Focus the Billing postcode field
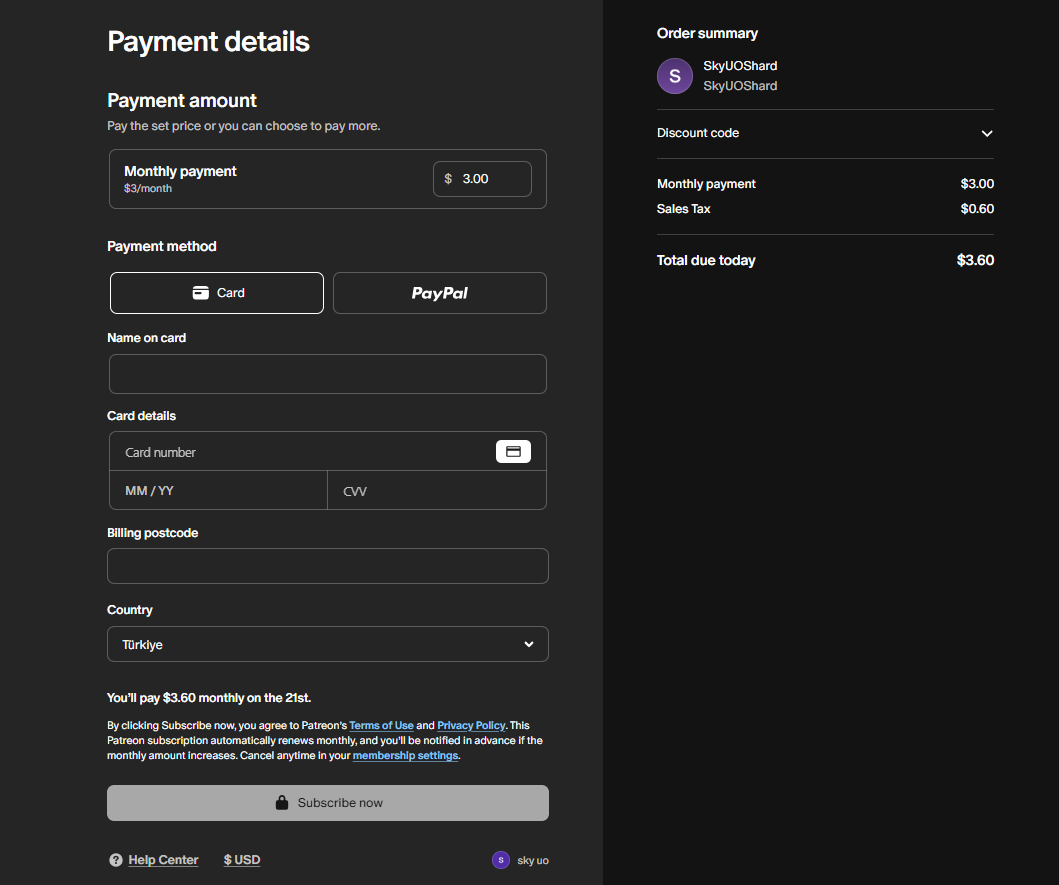Viewport: 1059px width, 885px height. coord(327,566)
